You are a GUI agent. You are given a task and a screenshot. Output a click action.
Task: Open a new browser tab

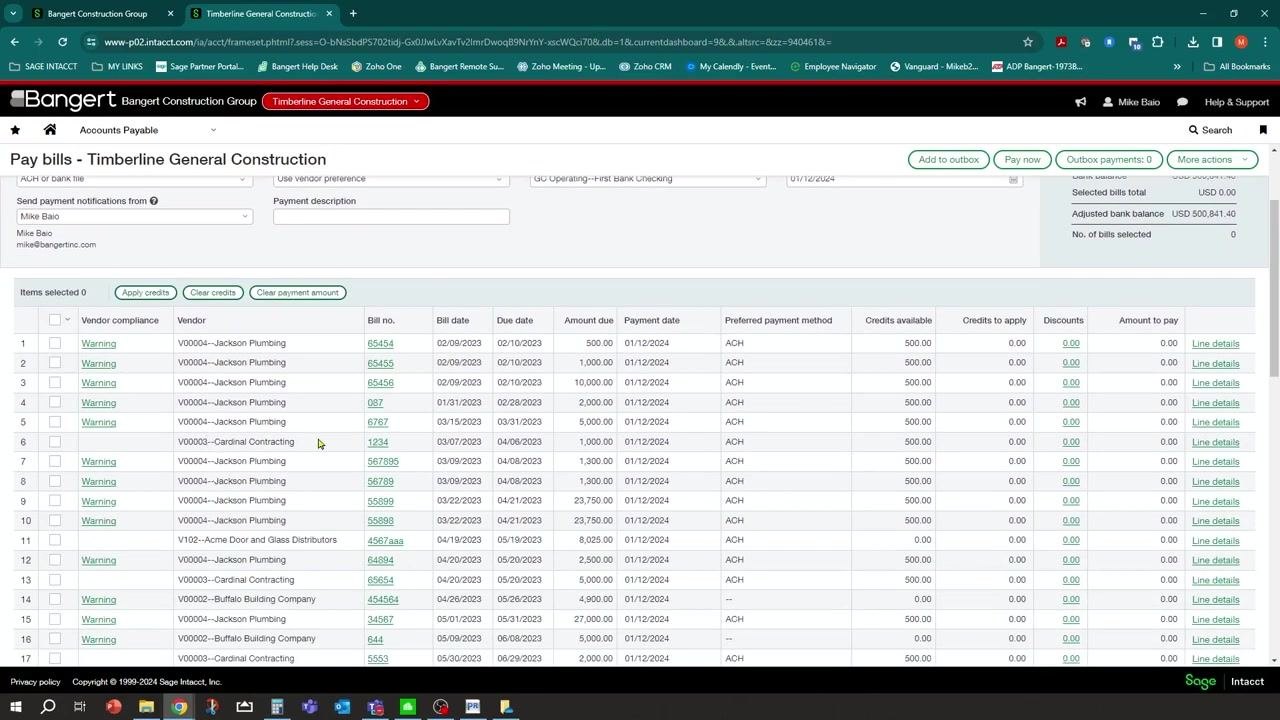coord(353,14)
